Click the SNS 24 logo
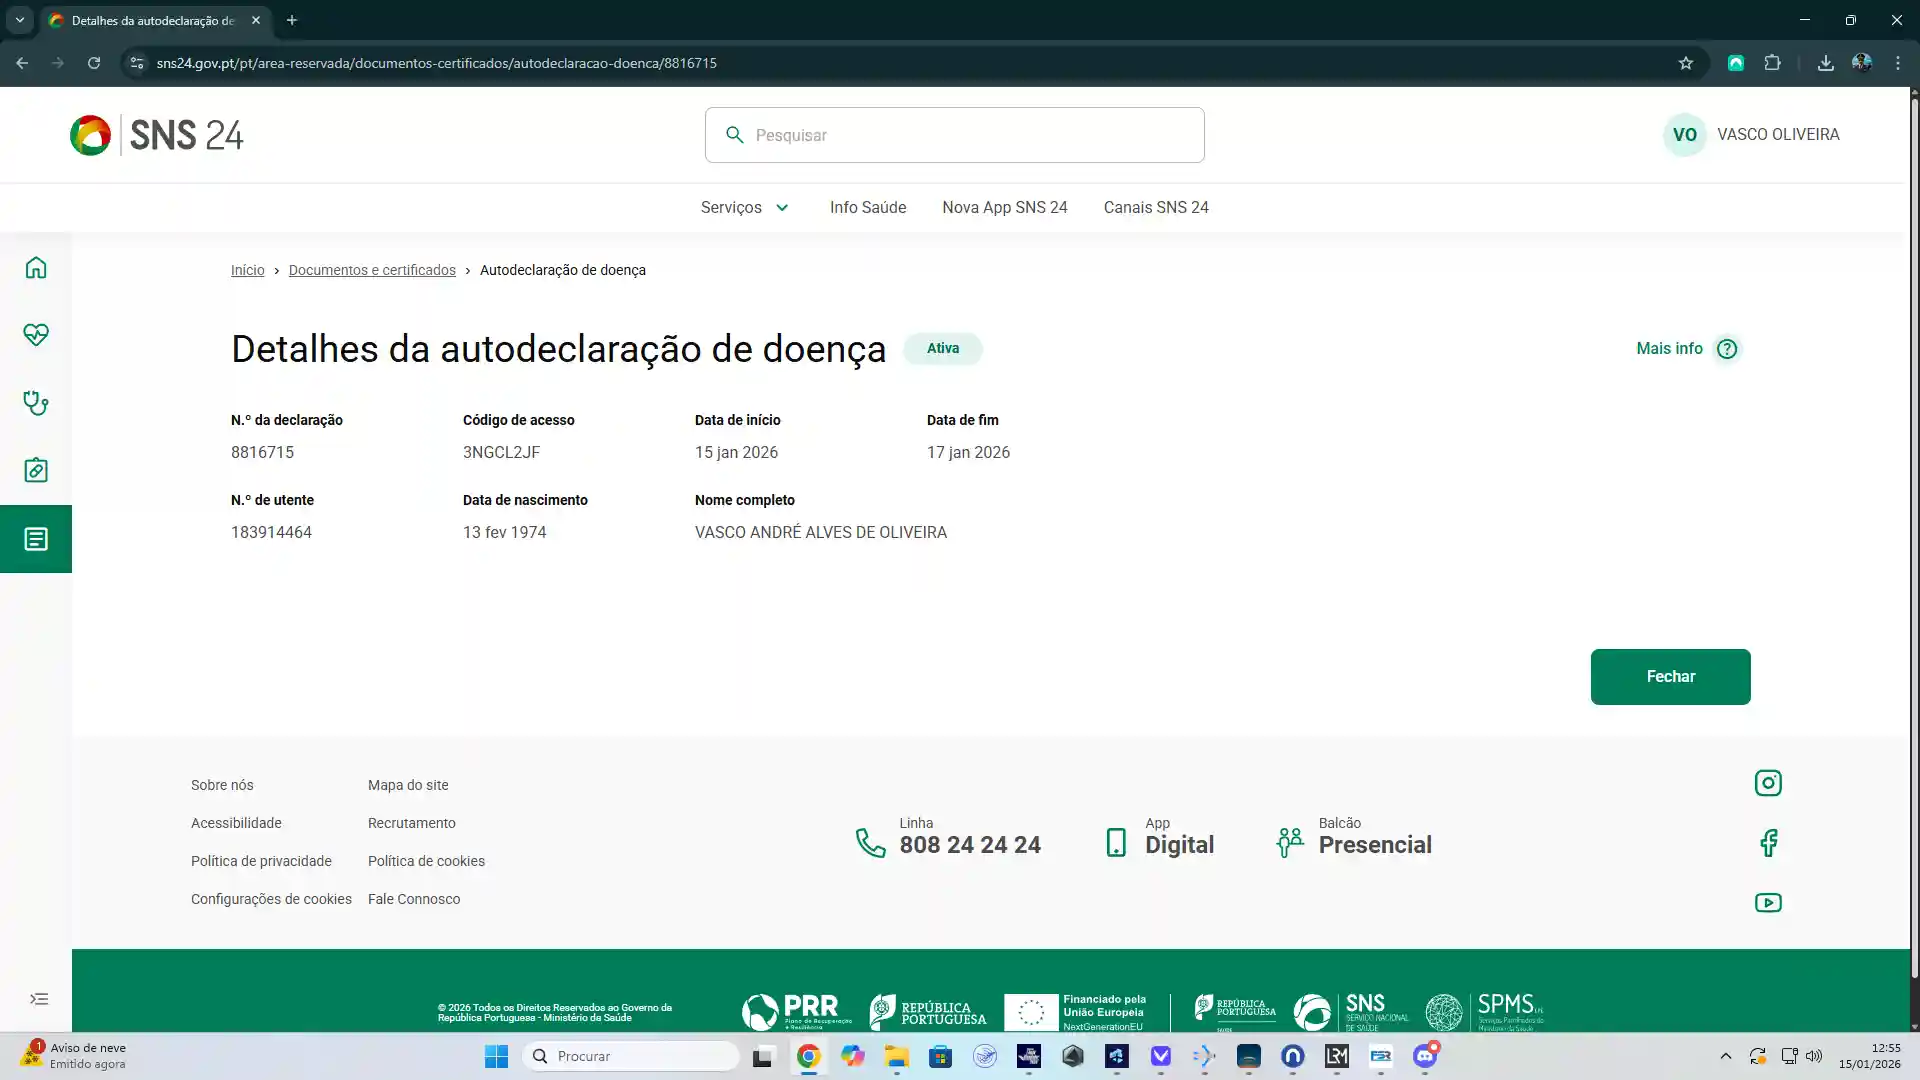The image size is (1920, 1080). (157, 135)
